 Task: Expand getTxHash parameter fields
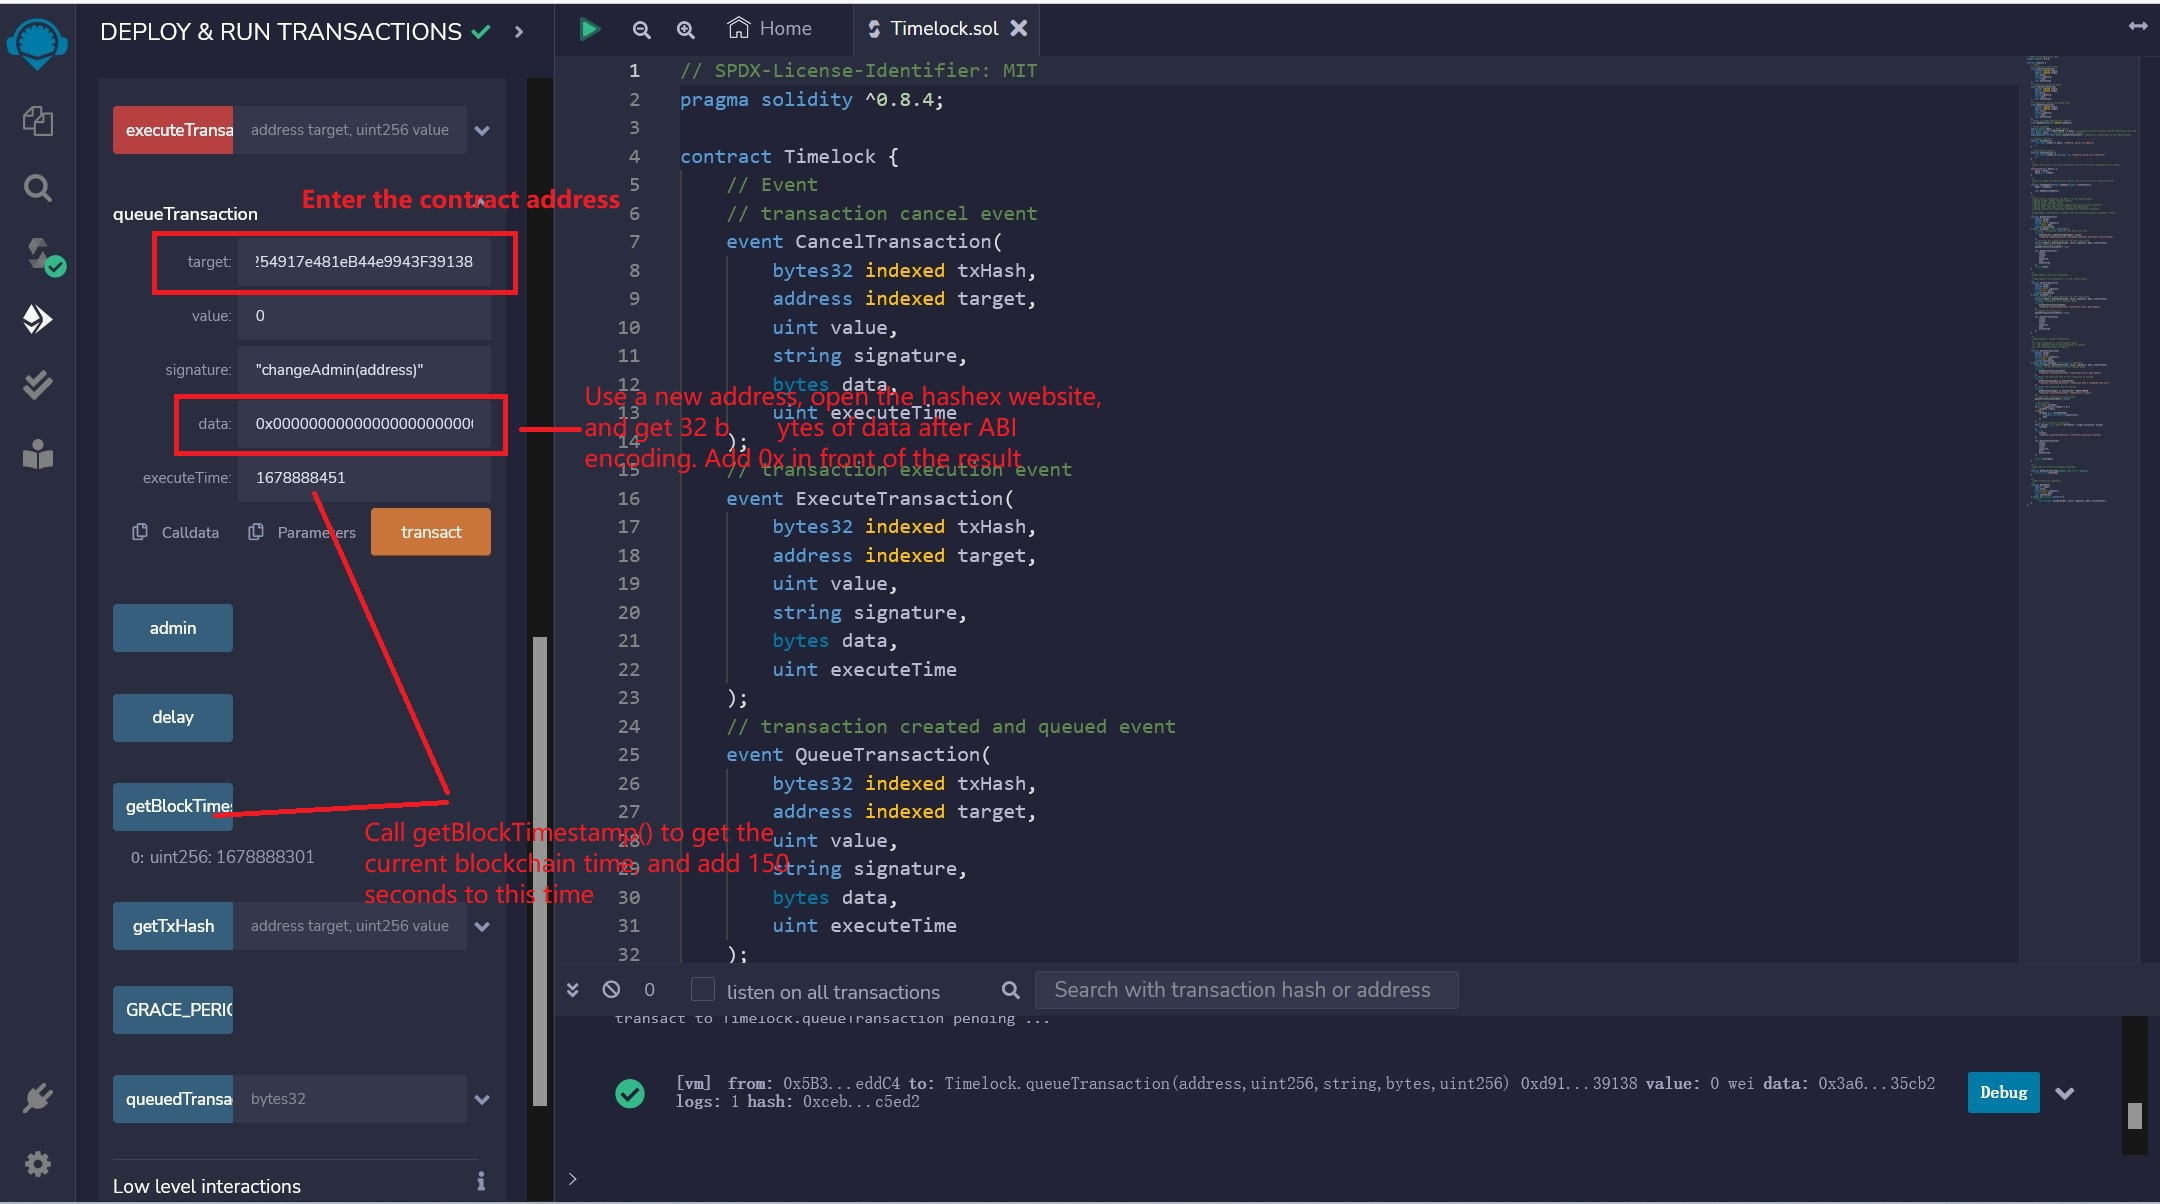pyautogui.click(x=483, y=926)
